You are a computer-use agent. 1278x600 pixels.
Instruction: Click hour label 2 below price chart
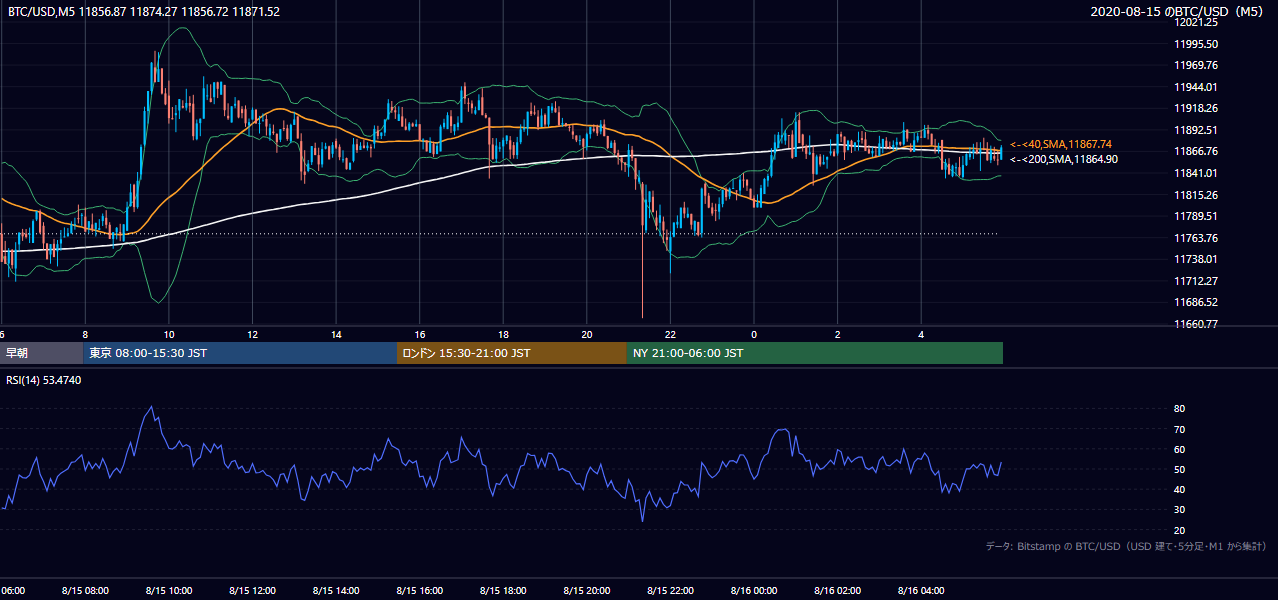pyautogui.click(x=838, y=335)
